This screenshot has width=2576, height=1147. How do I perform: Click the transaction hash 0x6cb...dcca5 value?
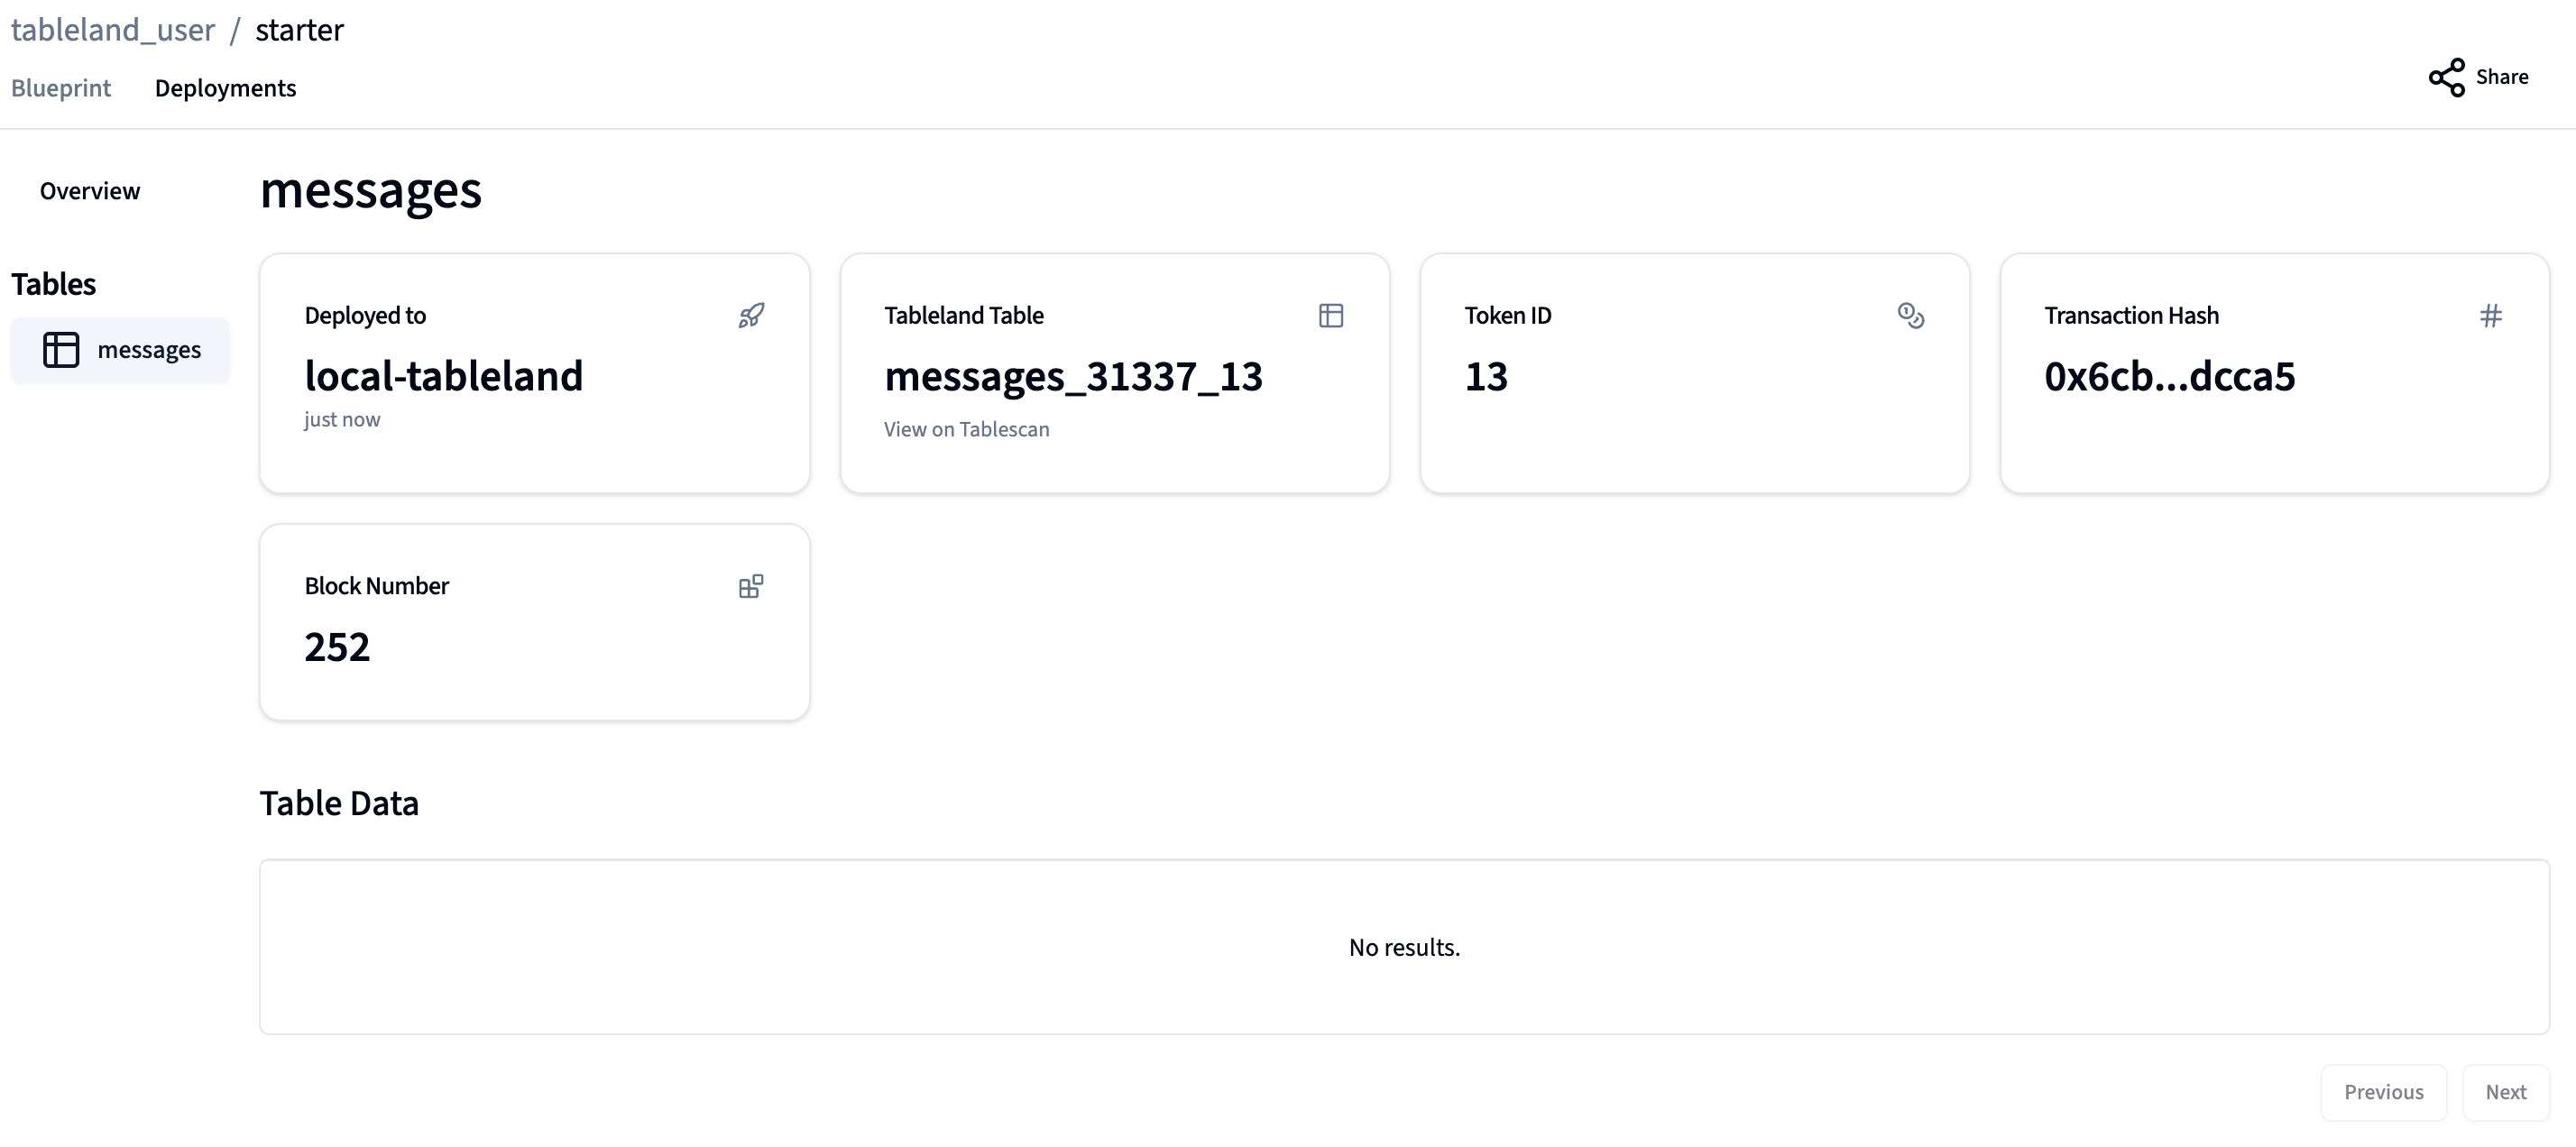point(2169,376)
